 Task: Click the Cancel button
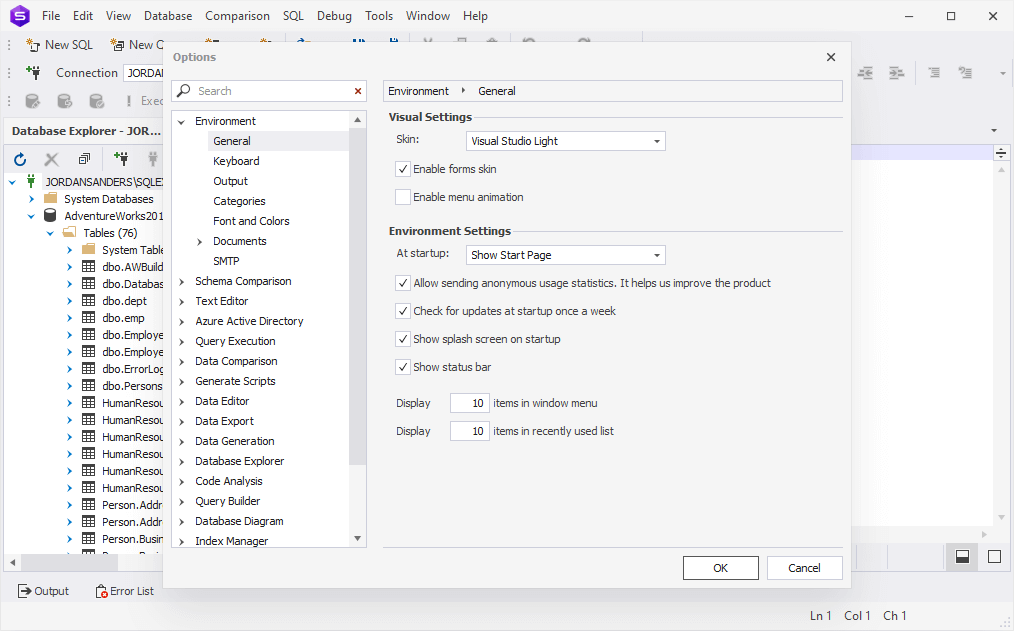(804, 568)
